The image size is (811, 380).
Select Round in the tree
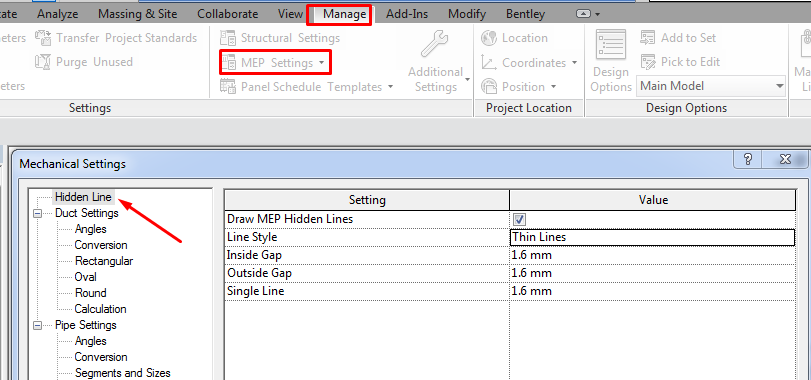click(x=91, y=293)
